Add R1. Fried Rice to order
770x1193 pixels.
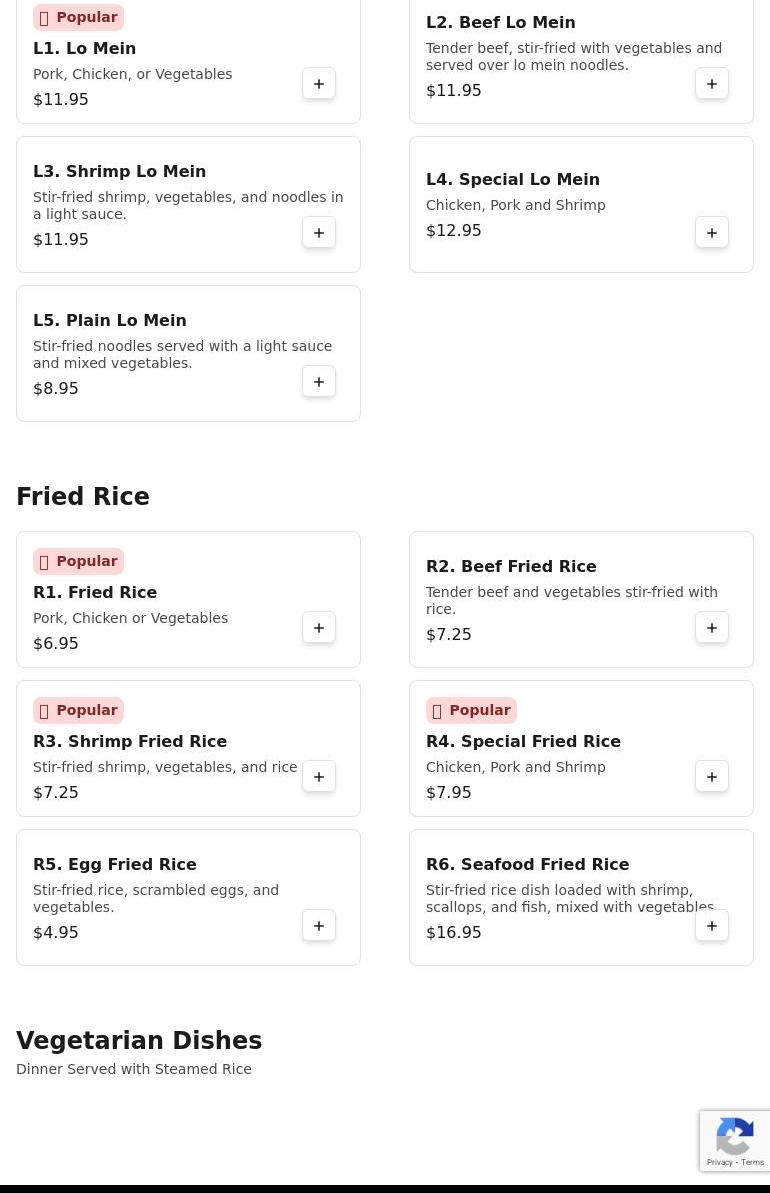coord(319,628)
